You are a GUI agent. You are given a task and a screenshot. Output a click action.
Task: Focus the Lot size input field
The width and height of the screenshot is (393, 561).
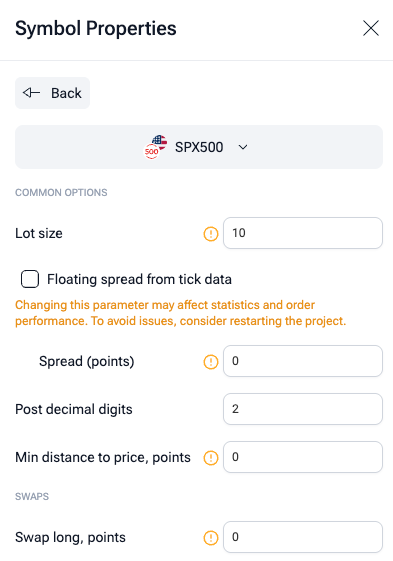(303, 233)
